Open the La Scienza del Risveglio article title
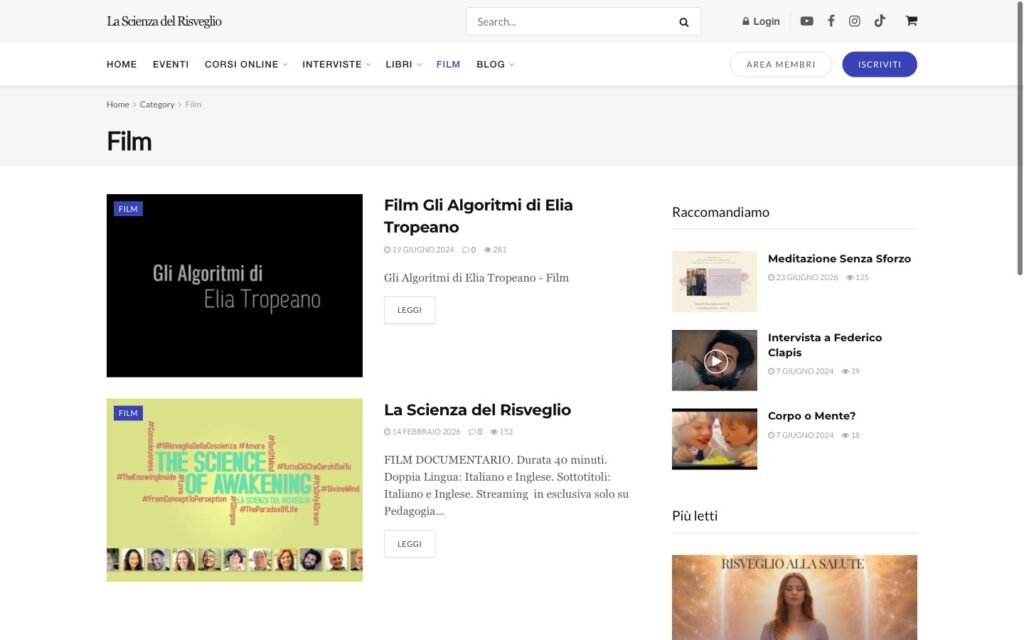 coord(477,409)
